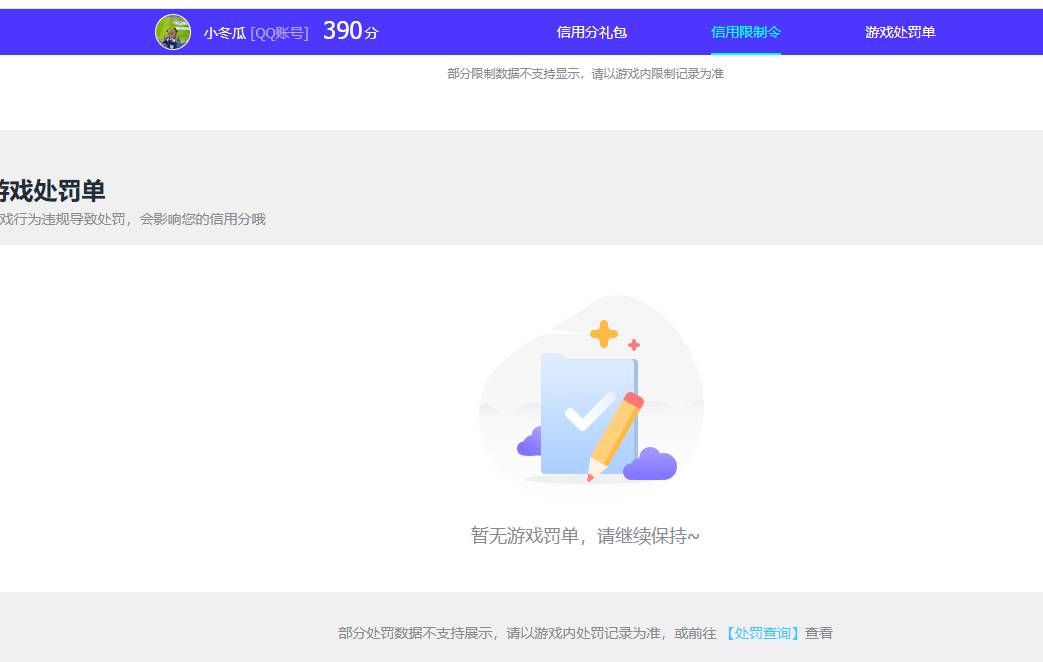Viewport: 1043px width, 662px height.
Task: Click the small red plus mark near the pencil
Action: [632, 345]
